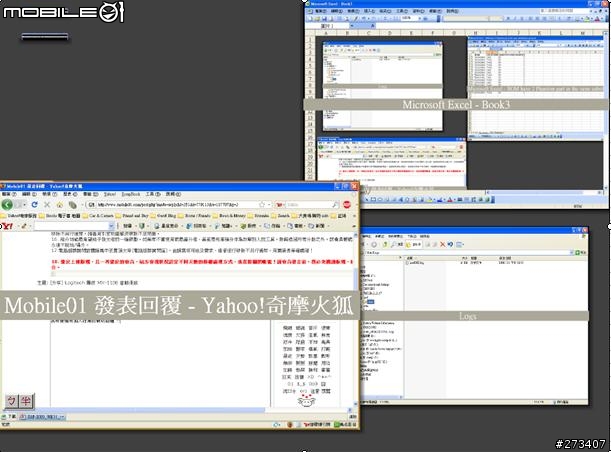The image size is (611, 452).
Task: Select Rectangle tool in Excel drawing toolbar
Action: [373, 200]
